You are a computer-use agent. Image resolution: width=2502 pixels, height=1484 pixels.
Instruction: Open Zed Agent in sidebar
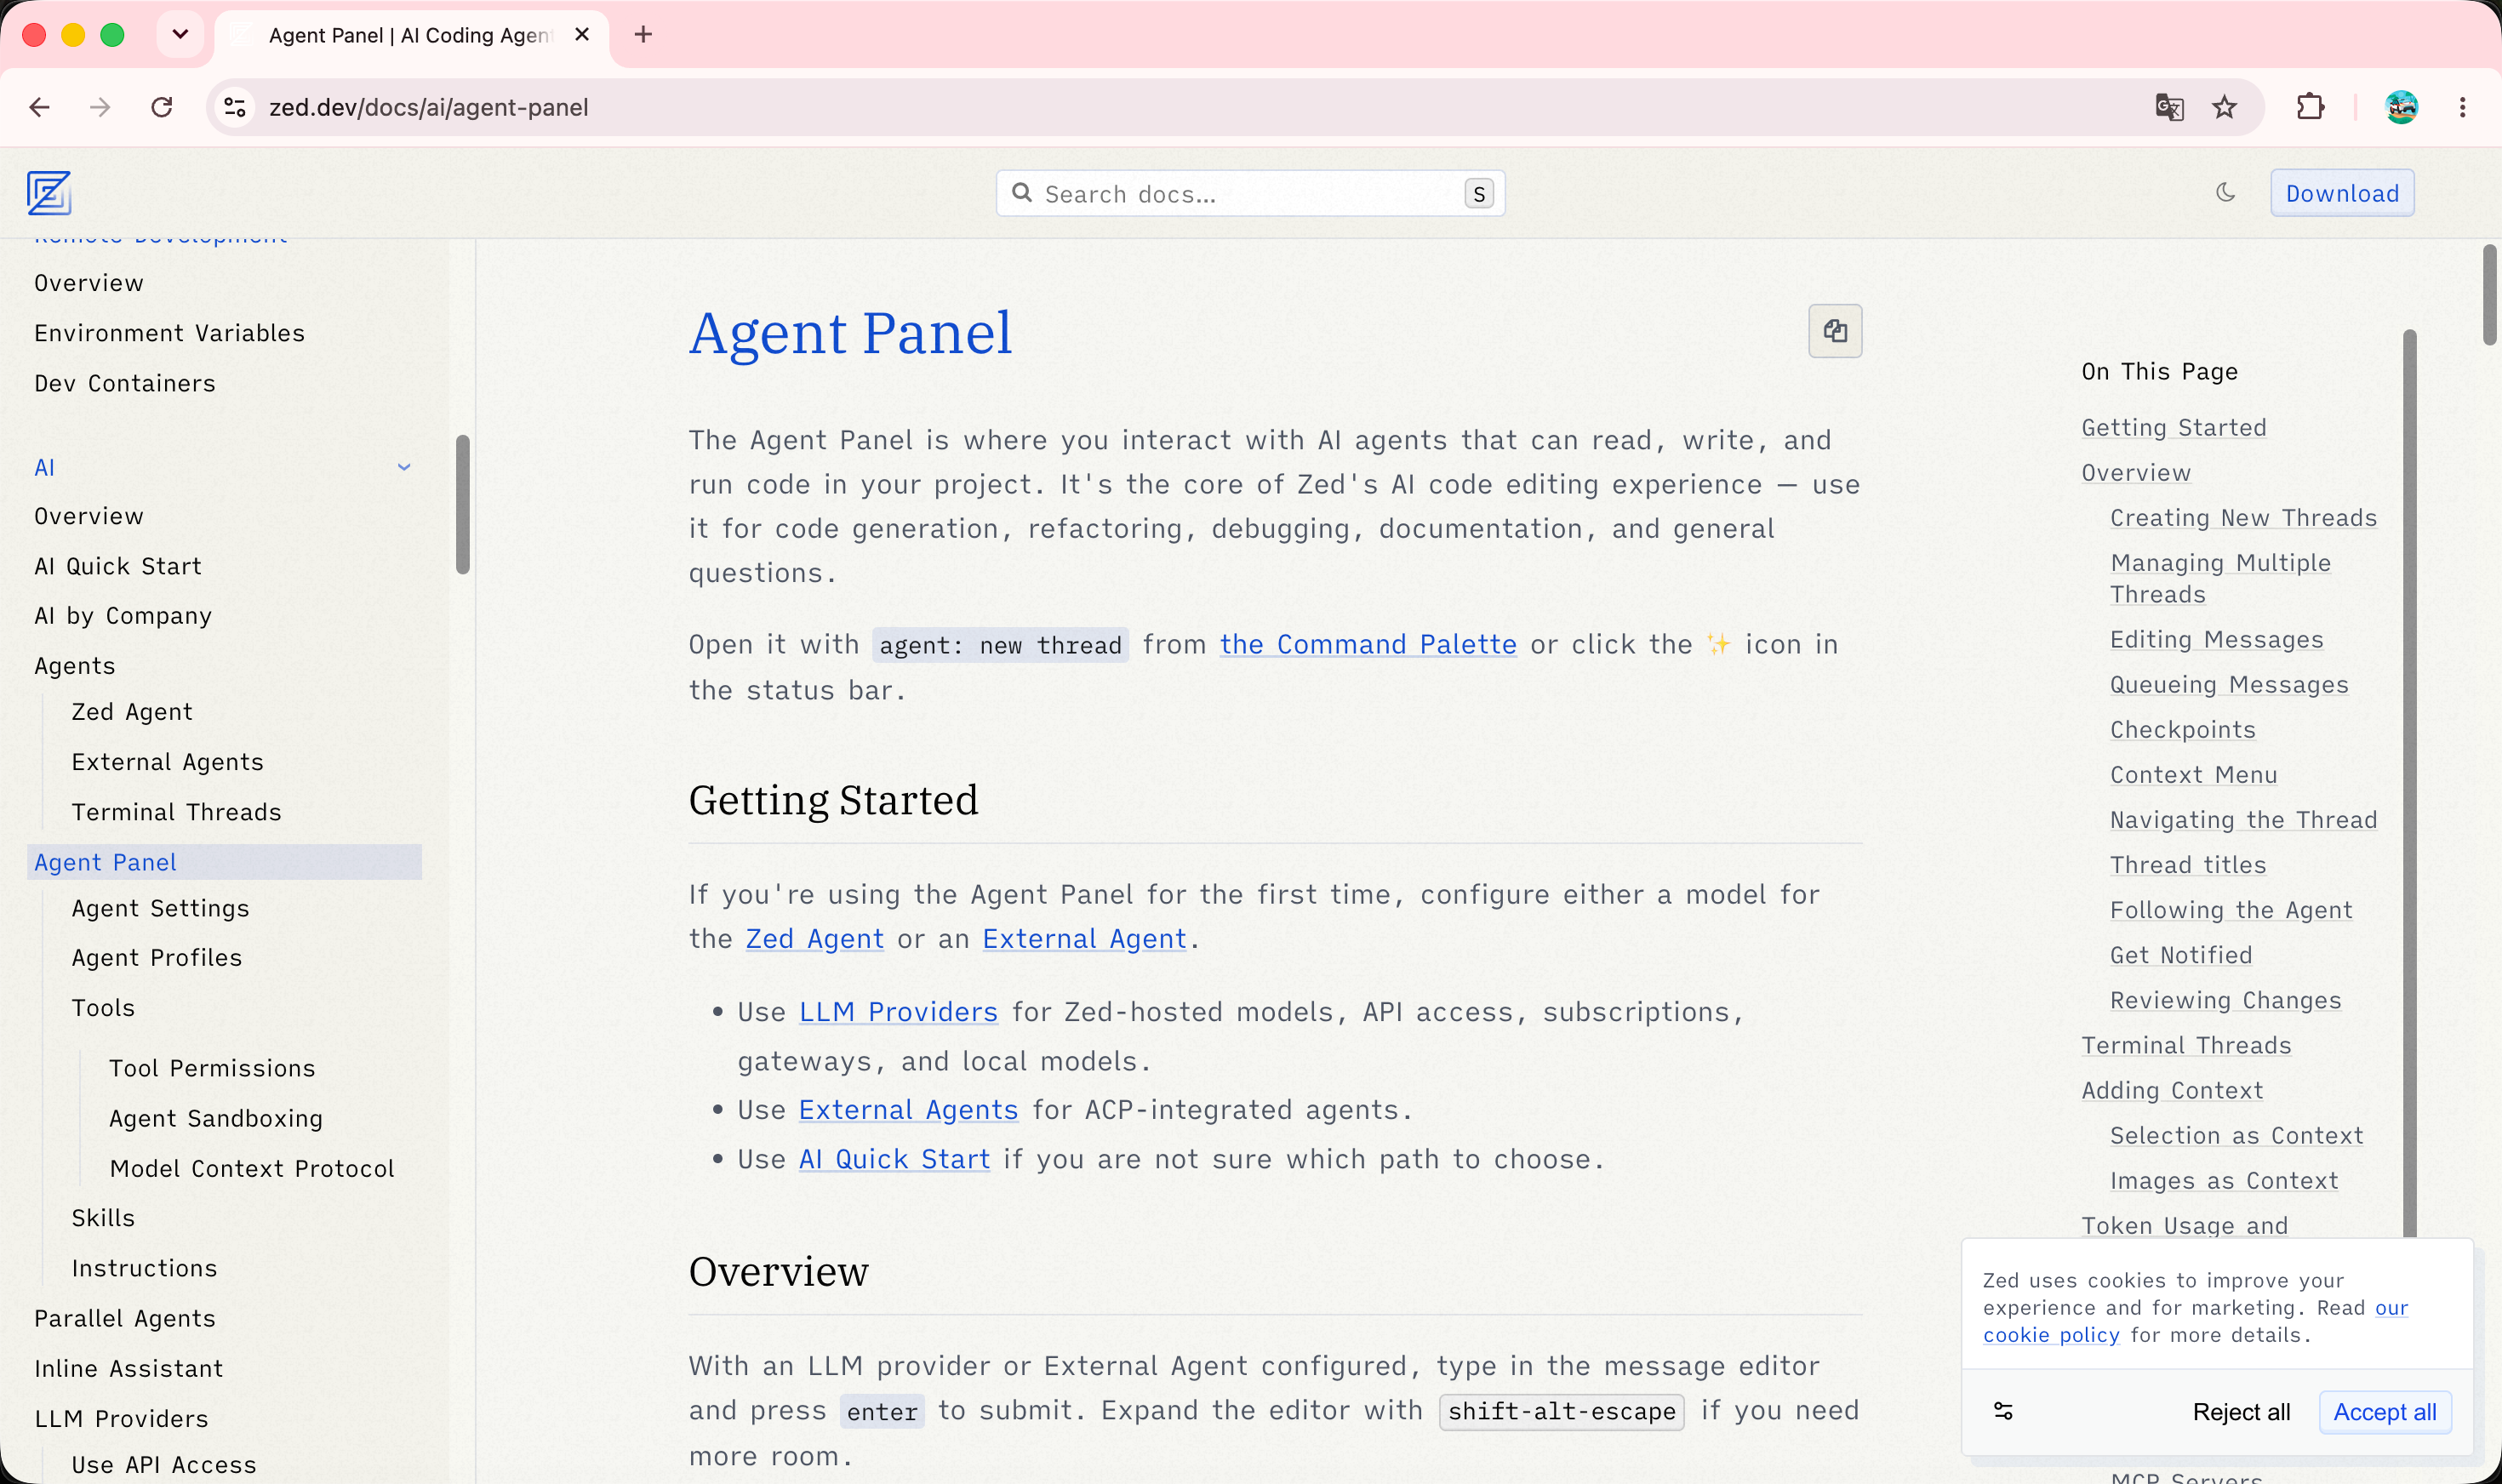(132, 712)
